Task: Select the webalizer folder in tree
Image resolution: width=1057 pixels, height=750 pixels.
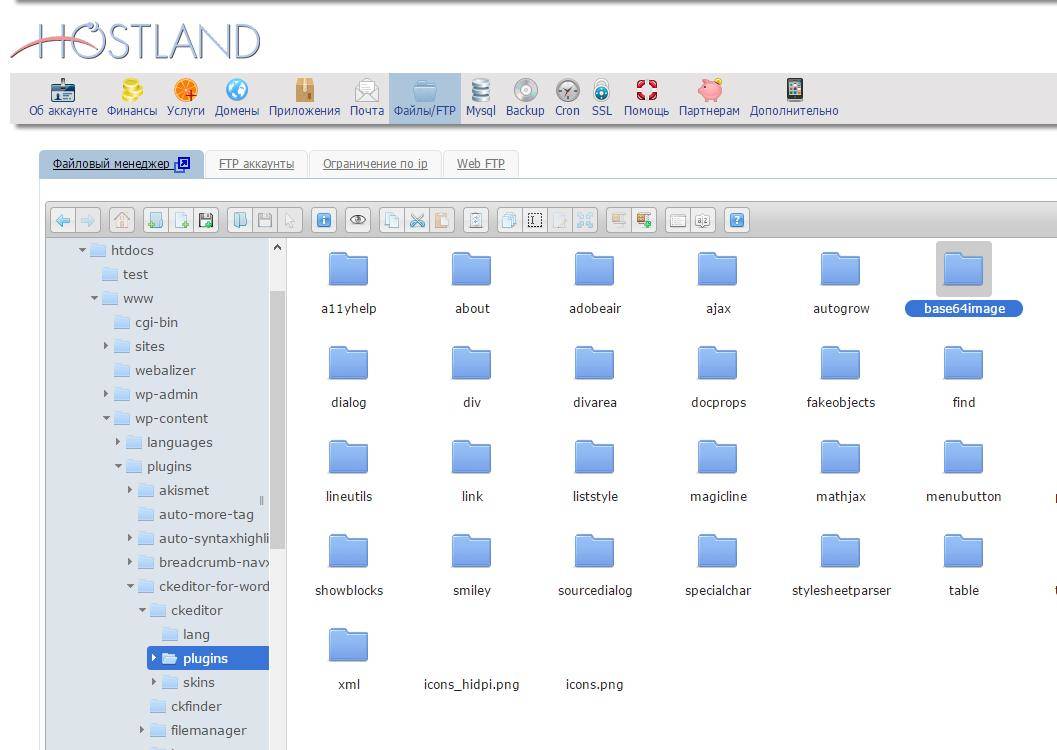Action: coord(165,371)
